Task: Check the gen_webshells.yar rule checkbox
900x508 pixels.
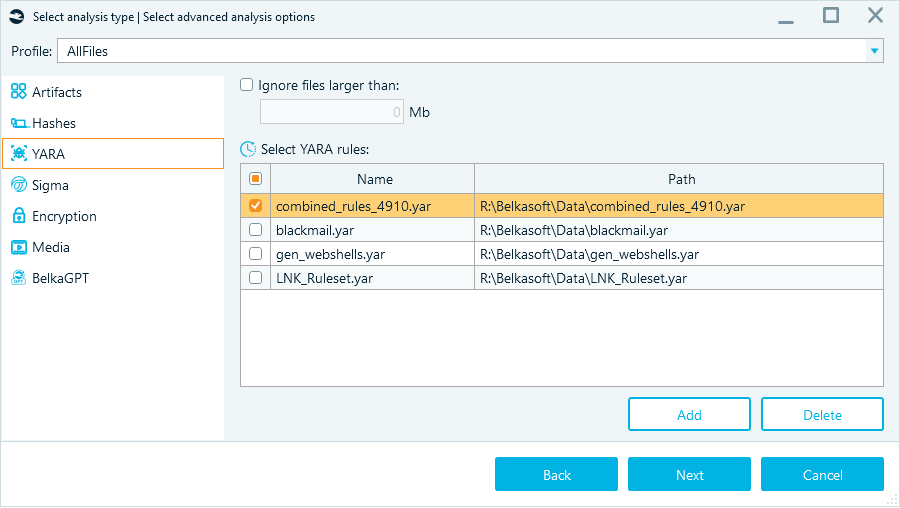Action: click(255, 254)
